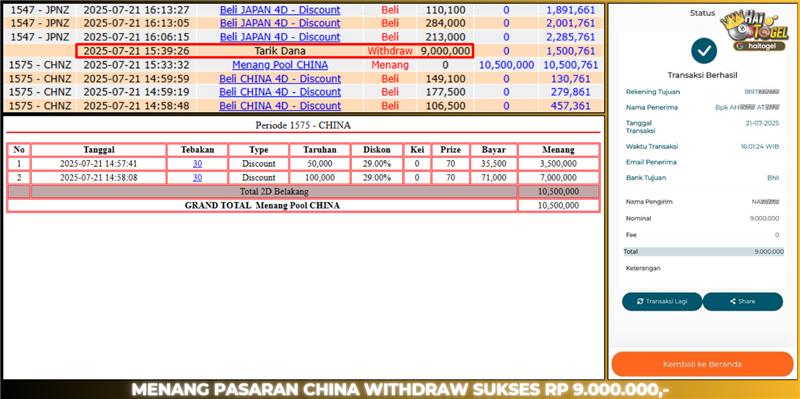Click the HaiTogel logo
Viewport: 800px width, 399px height.
pos(754,31)
